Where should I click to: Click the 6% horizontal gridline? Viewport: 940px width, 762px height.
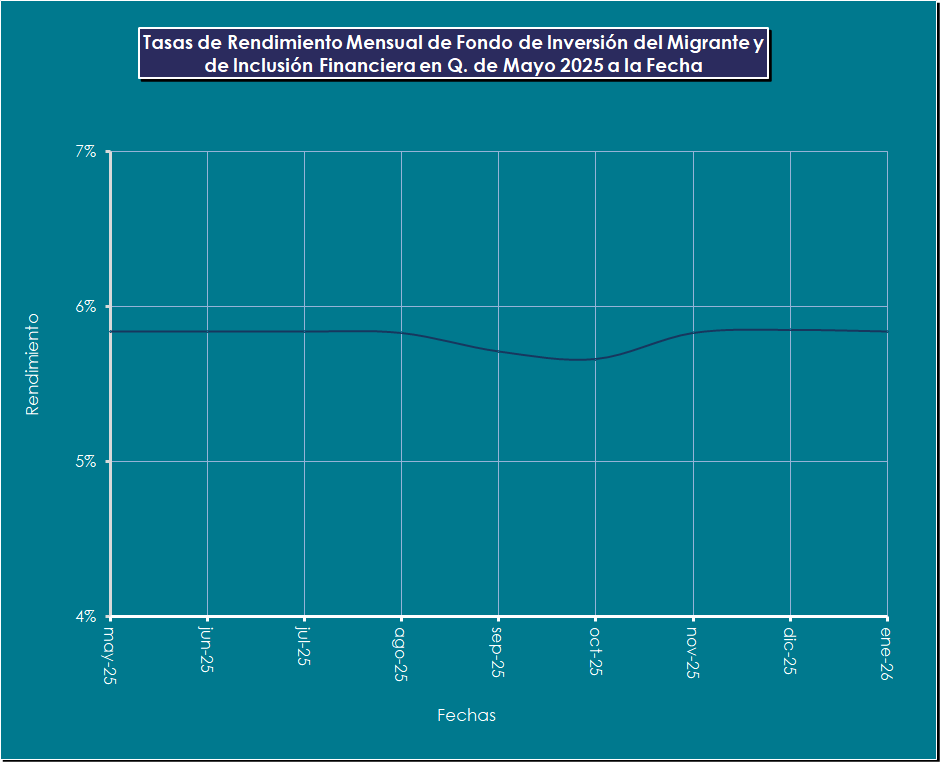click(450, 306)
